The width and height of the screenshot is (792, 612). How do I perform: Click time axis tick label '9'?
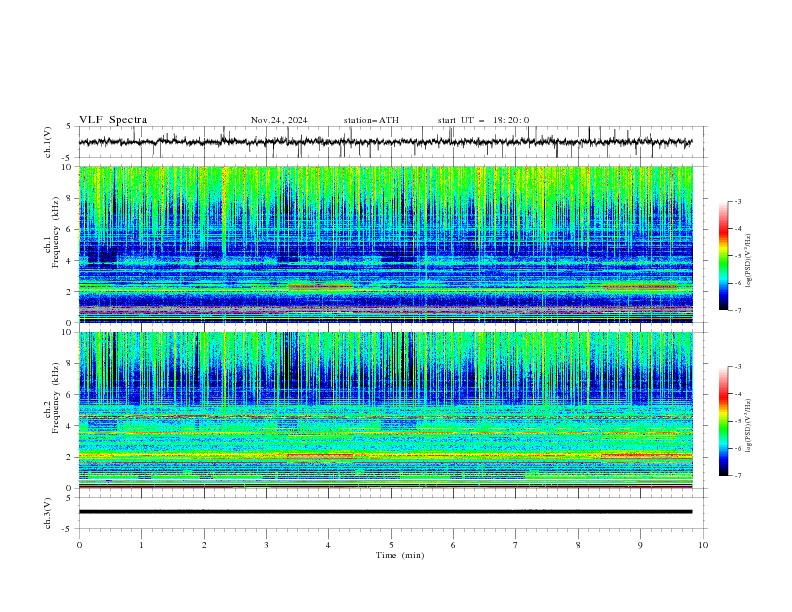(x=640, y=545)
